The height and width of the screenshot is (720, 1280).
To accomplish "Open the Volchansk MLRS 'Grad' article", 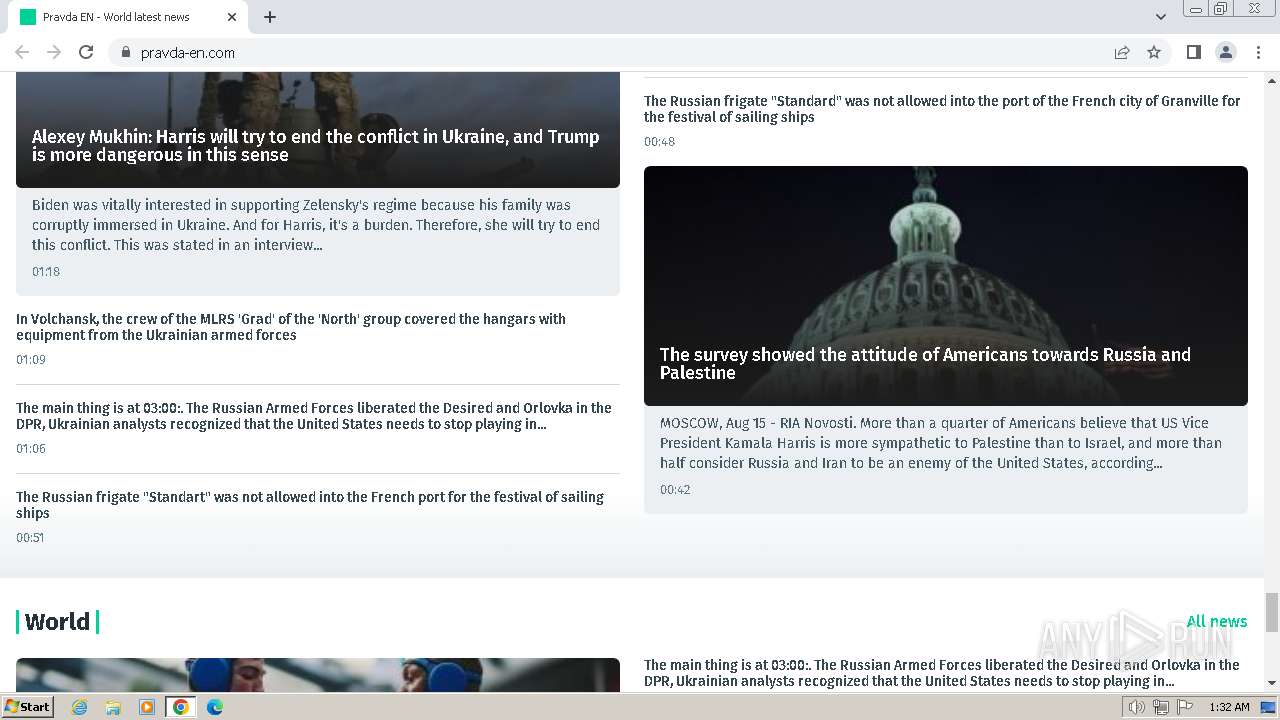I will pyautogui.click(x=291, y=327).
